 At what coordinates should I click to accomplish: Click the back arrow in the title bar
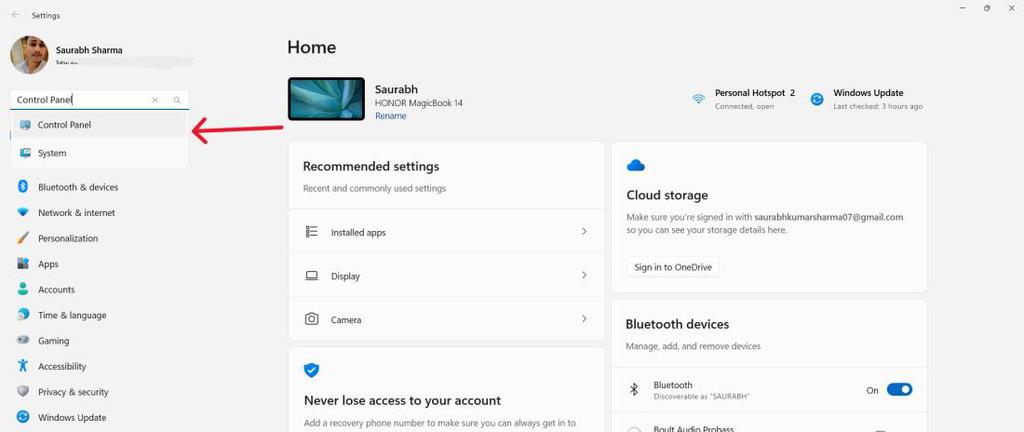coord(15,16)
